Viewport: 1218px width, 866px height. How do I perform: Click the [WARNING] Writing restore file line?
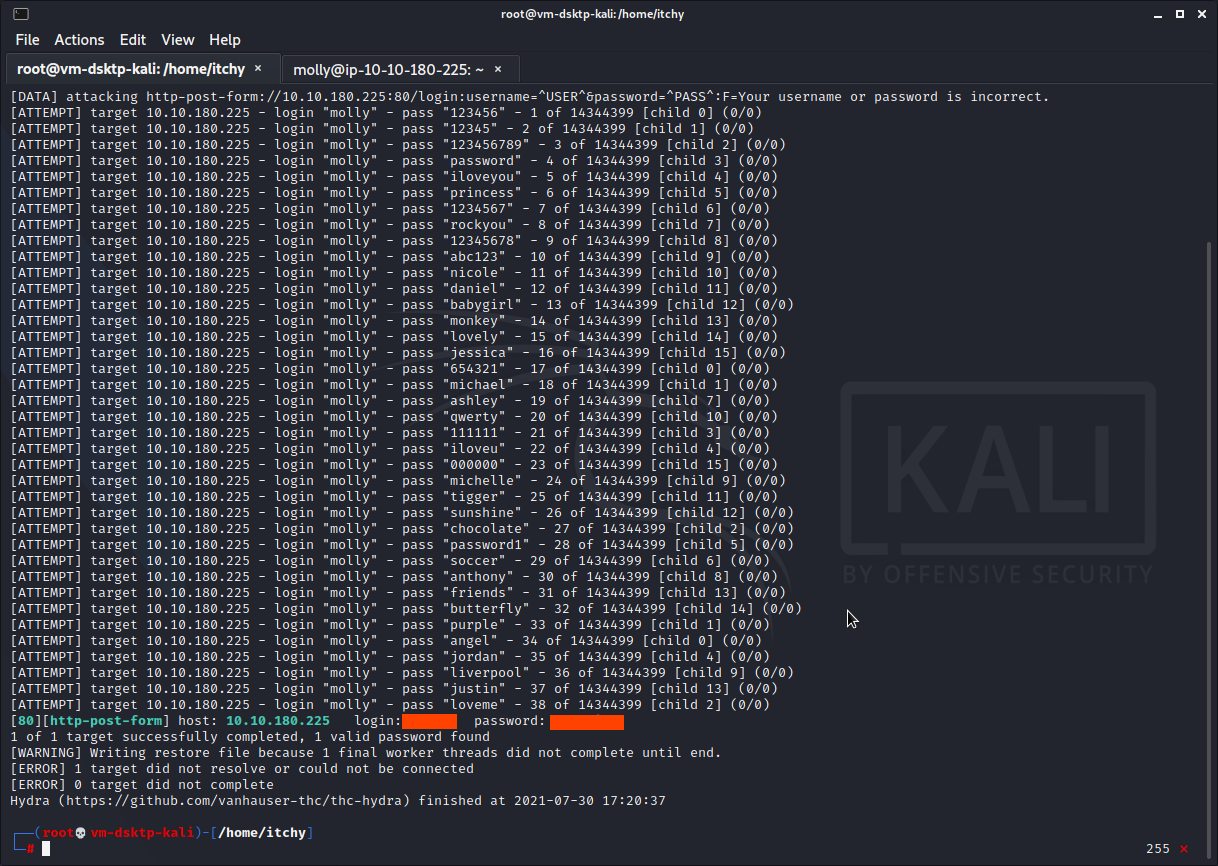pyautogui.click(x=366, y=753)
